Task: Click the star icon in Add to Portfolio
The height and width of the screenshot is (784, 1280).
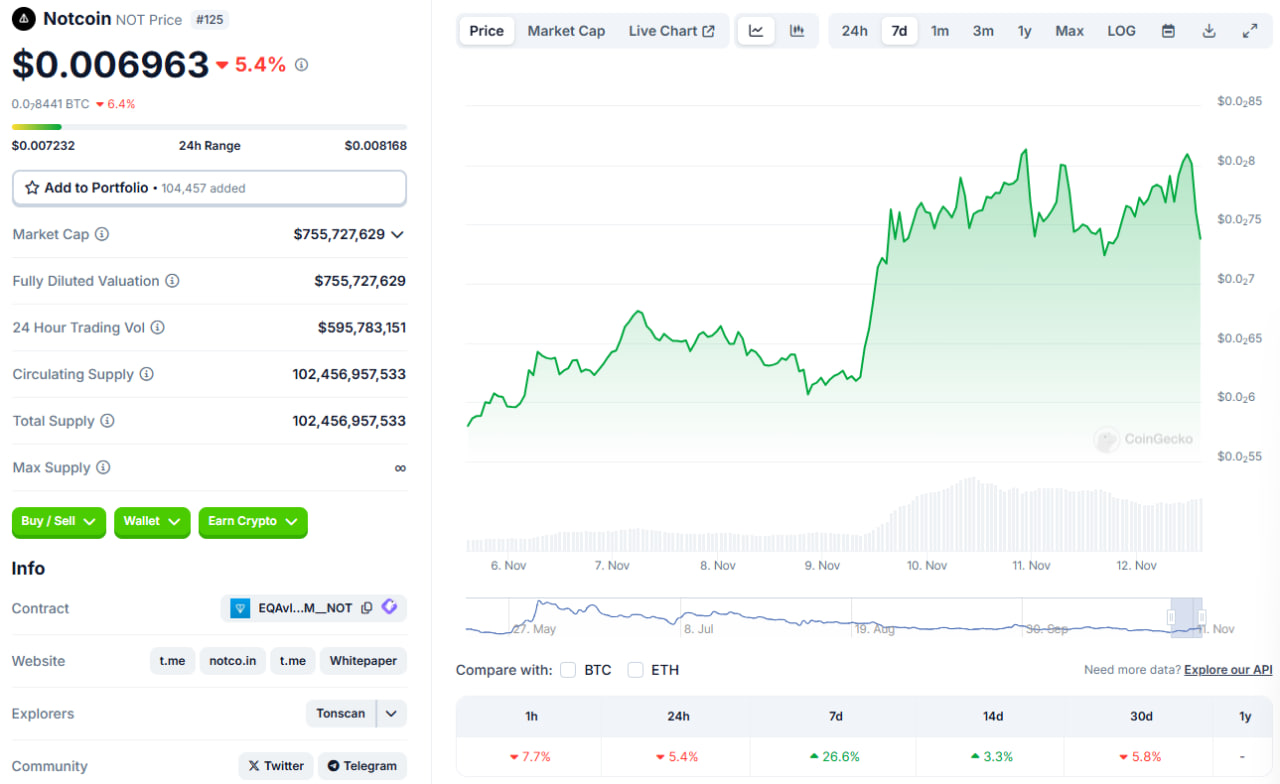Action: [32, 188]
